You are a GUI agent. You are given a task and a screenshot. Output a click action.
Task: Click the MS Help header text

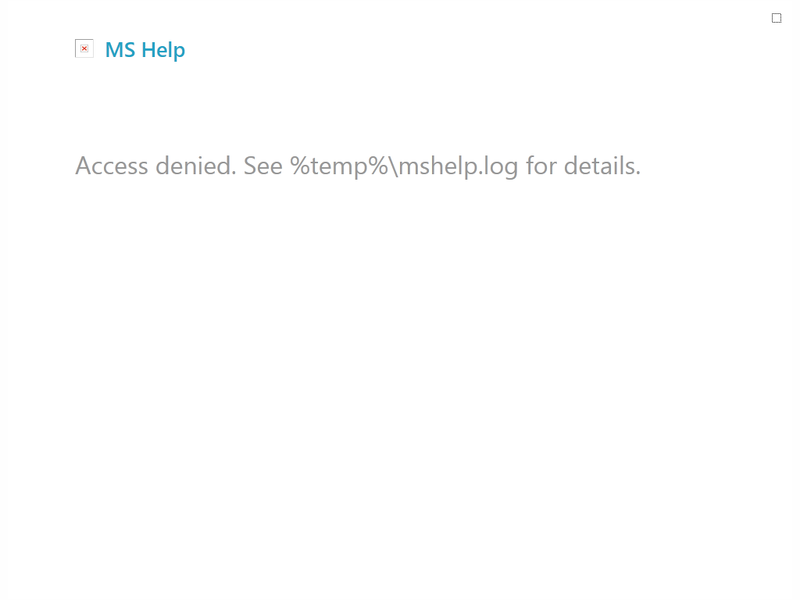[145, 49]
